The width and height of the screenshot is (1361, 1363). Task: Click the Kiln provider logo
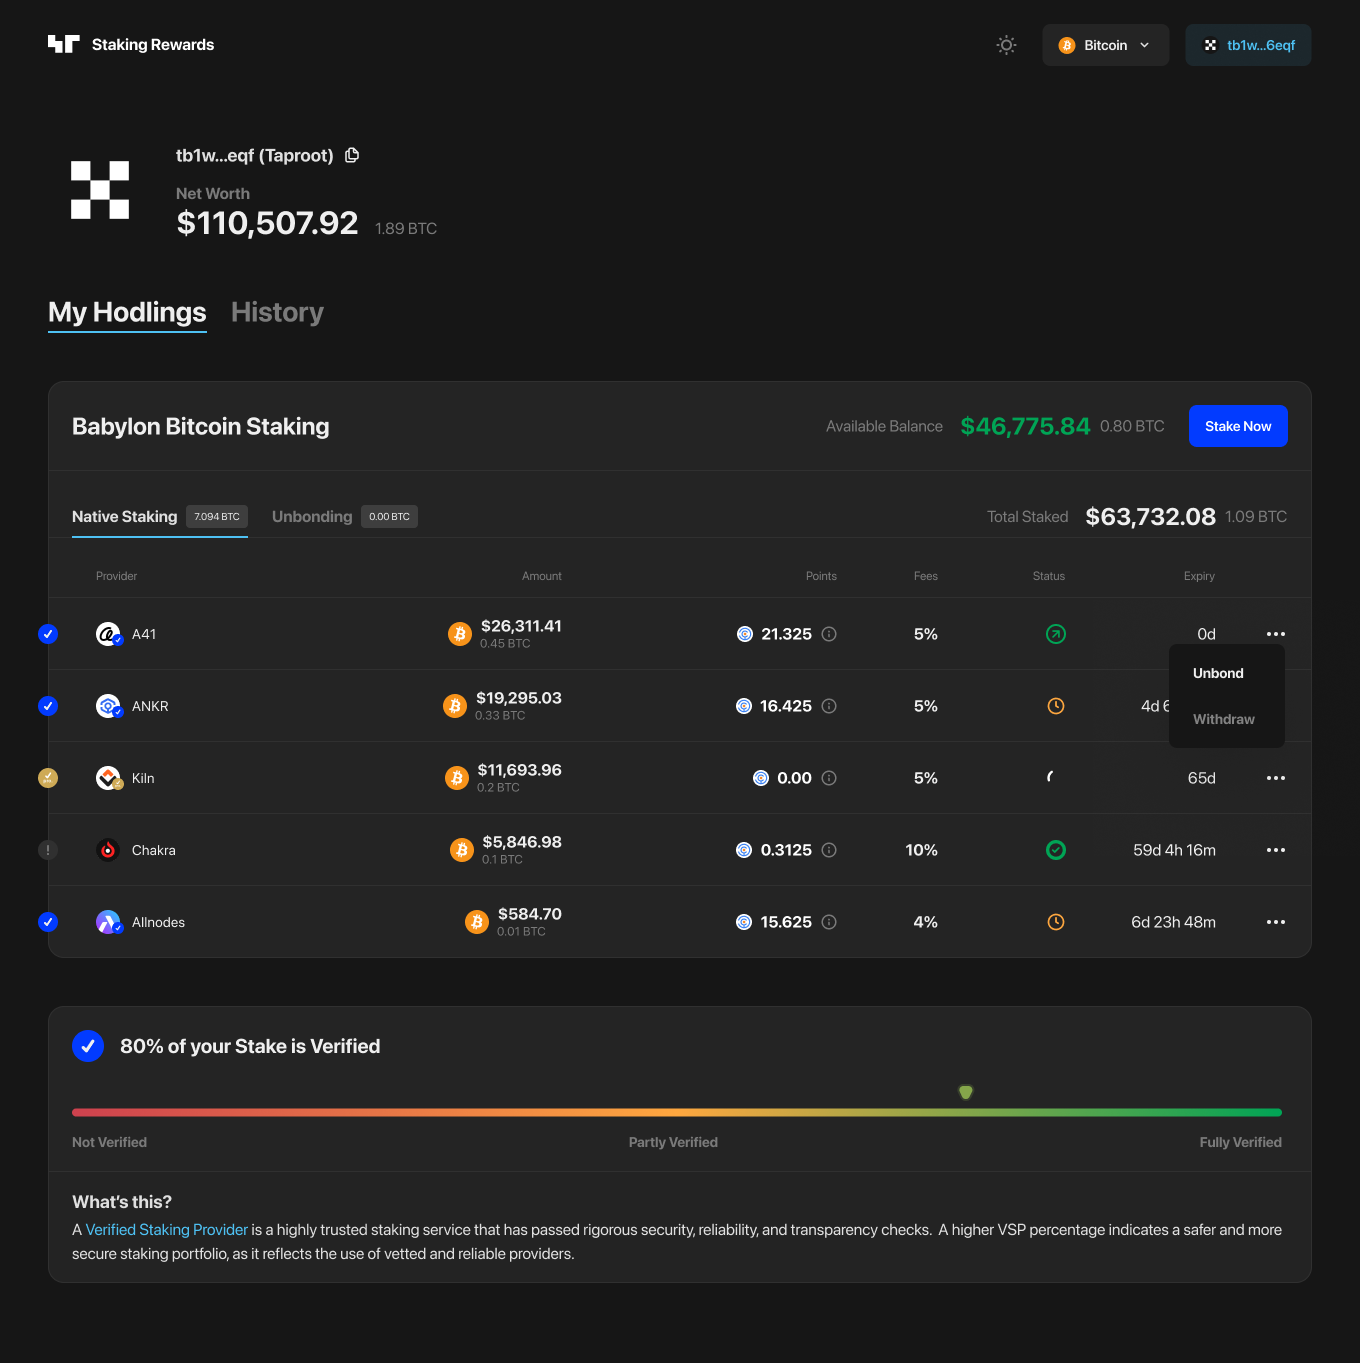[108, 778]
